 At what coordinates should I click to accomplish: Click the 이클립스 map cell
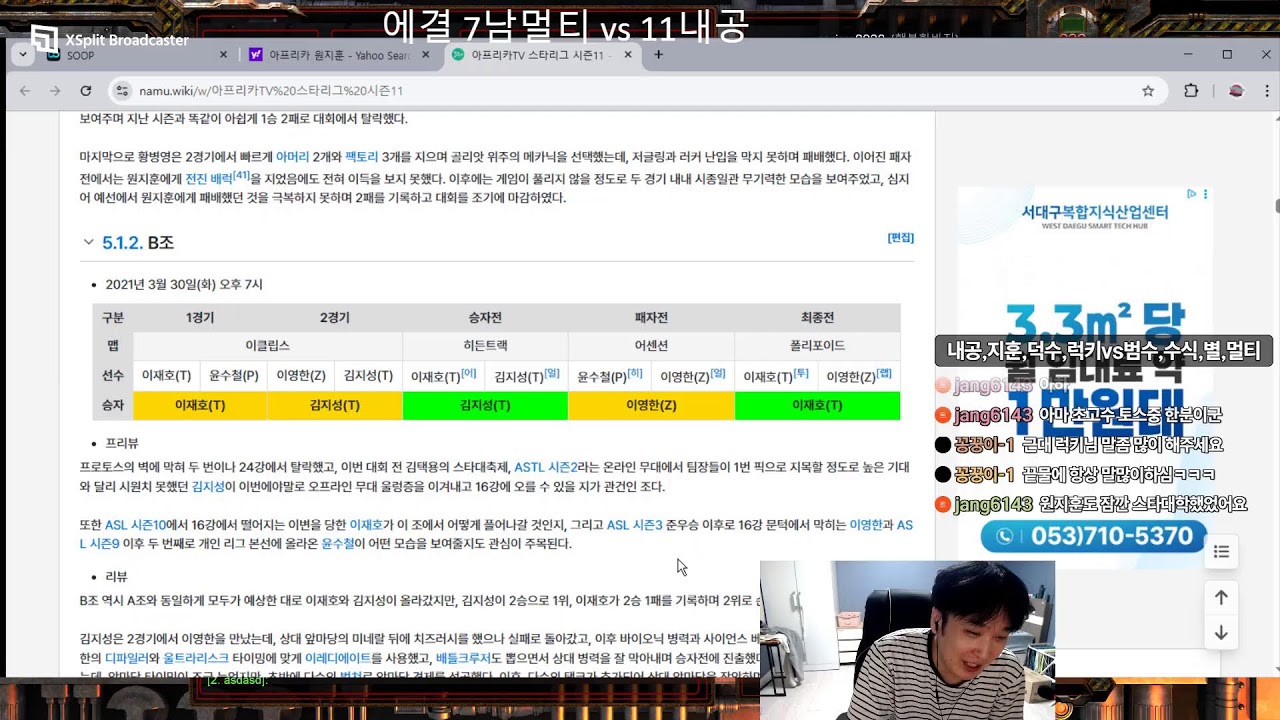click(267, 346)
